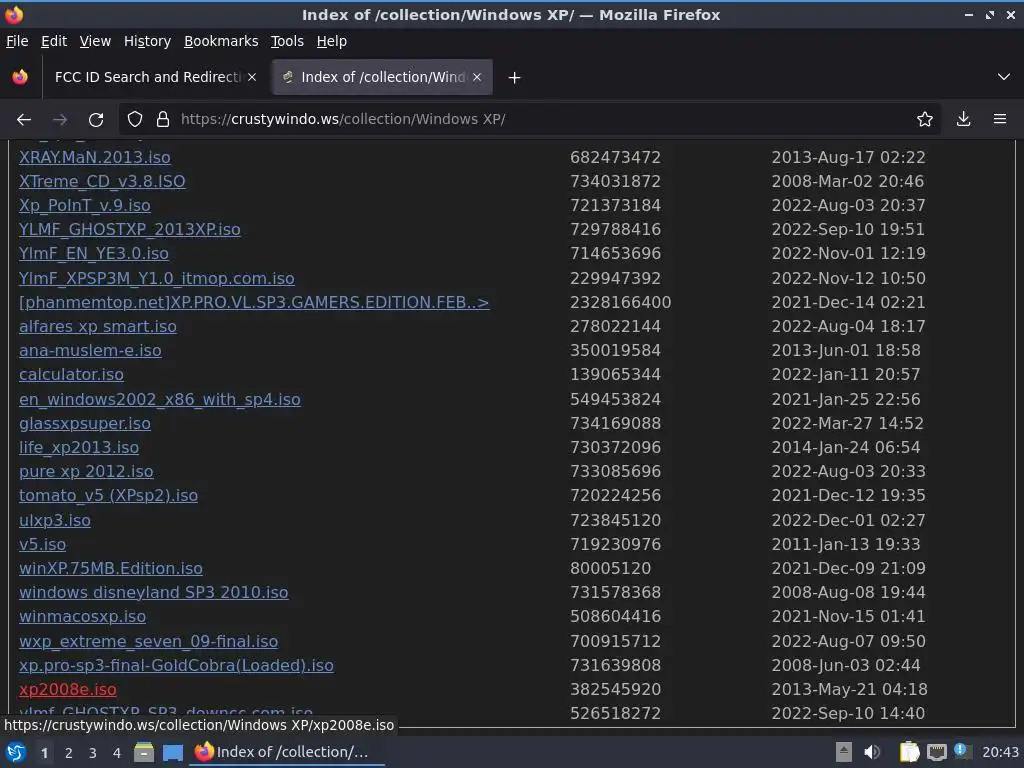Image resolution: width=1024 pixels, height=768 pixels.
Task: Open the History menu
Action: tap(148, 41)
